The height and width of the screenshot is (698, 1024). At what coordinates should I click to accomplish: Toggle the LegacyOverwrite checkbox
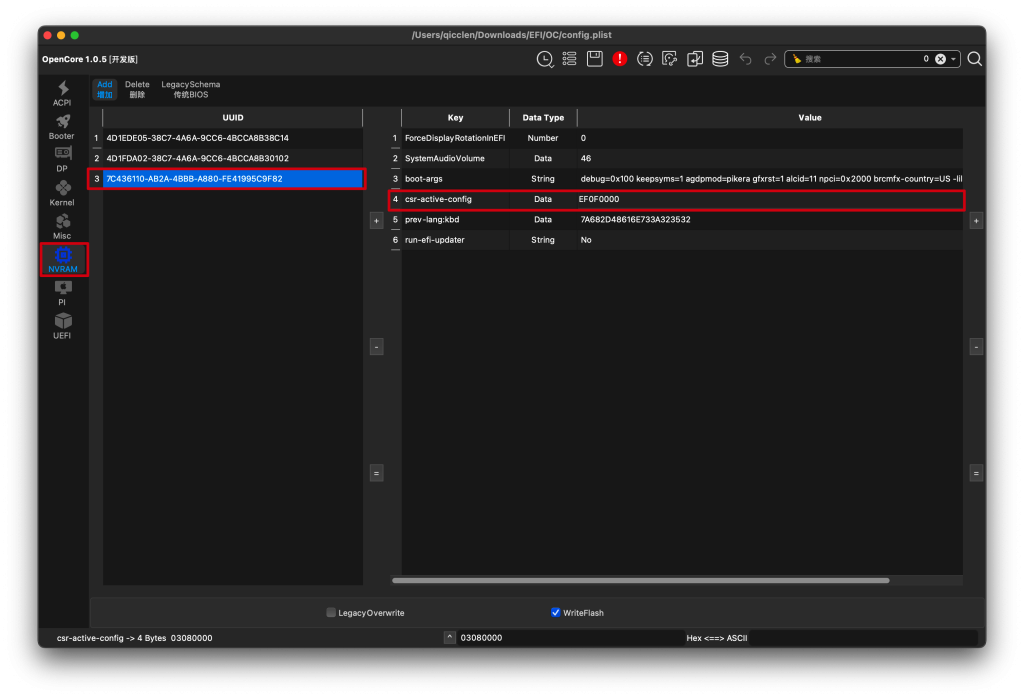[331, 612]
